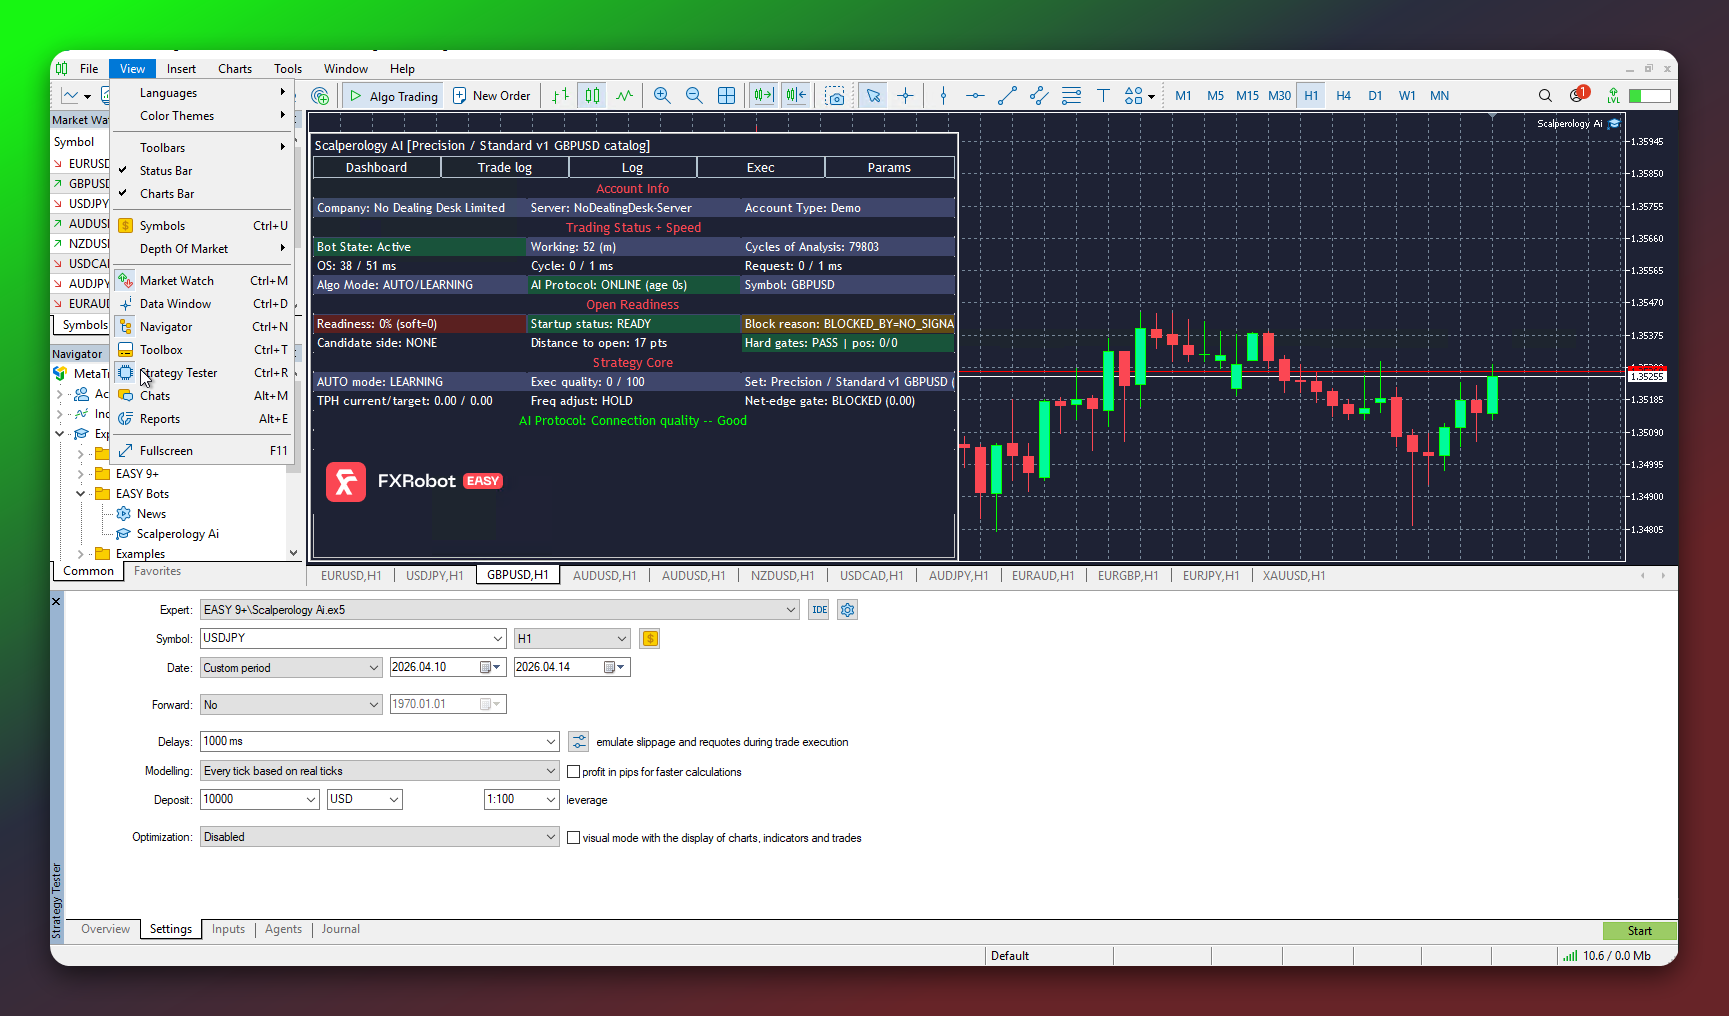
Task: Click the green connection quality bar
Action: point(1650,95)
